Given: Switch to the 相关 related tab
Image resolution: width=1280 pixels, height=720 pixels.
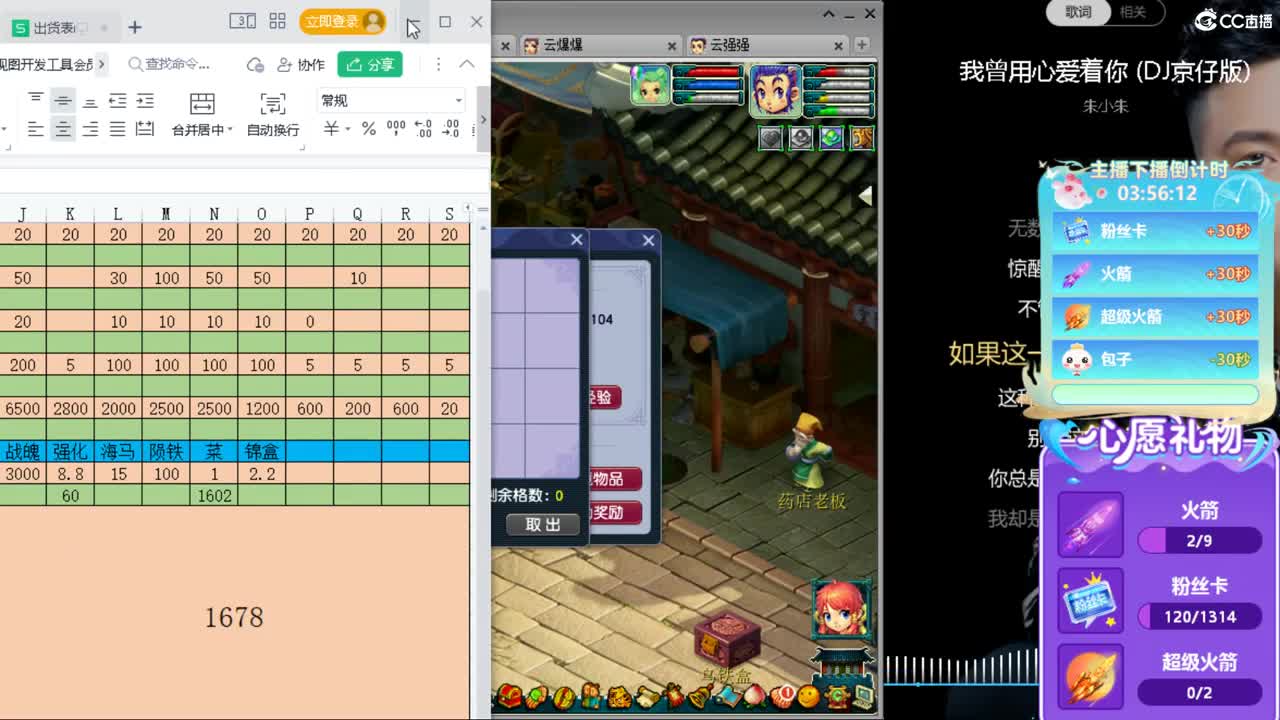Looking at the screenshot, I should click(1133, 12).
